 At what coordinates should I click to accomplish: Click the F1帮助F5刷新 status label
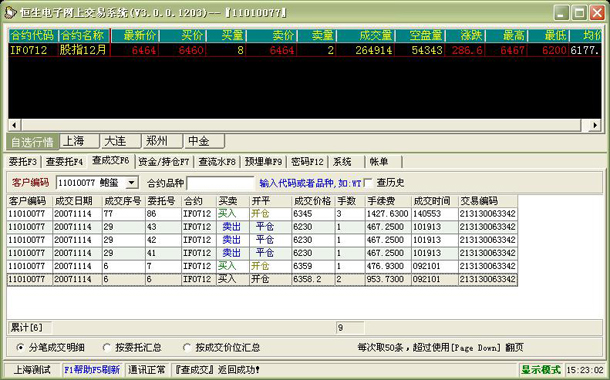click(x=92, y=369)
